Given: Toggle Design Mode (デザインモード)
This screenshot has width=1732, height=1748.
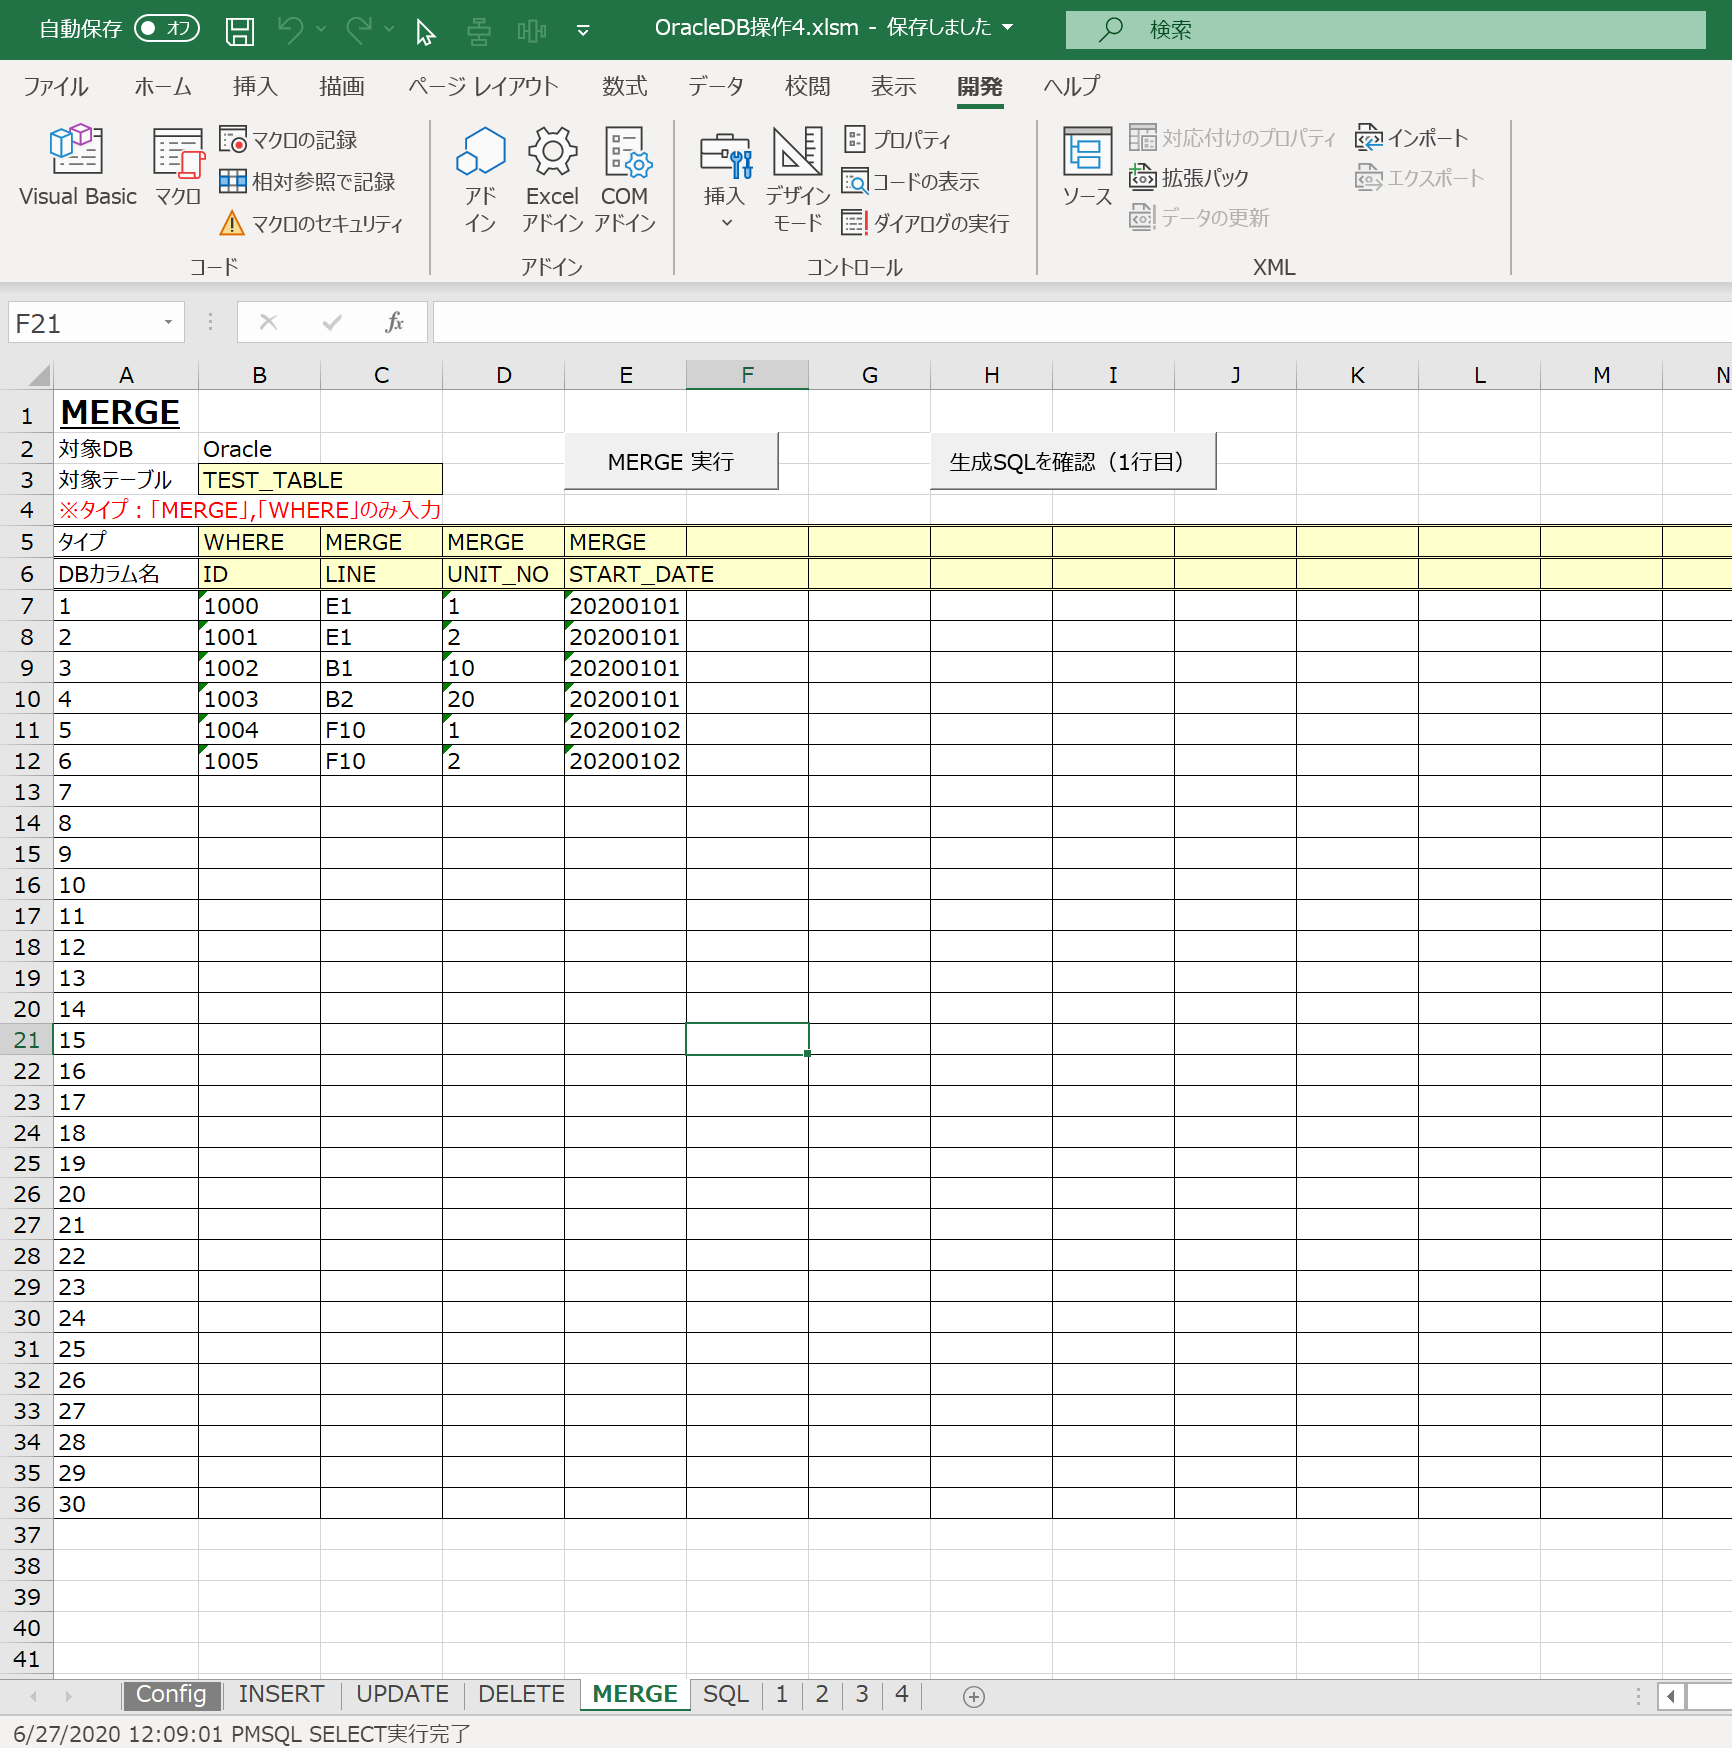Looking at the screenshot, I should tap(797, 180).
